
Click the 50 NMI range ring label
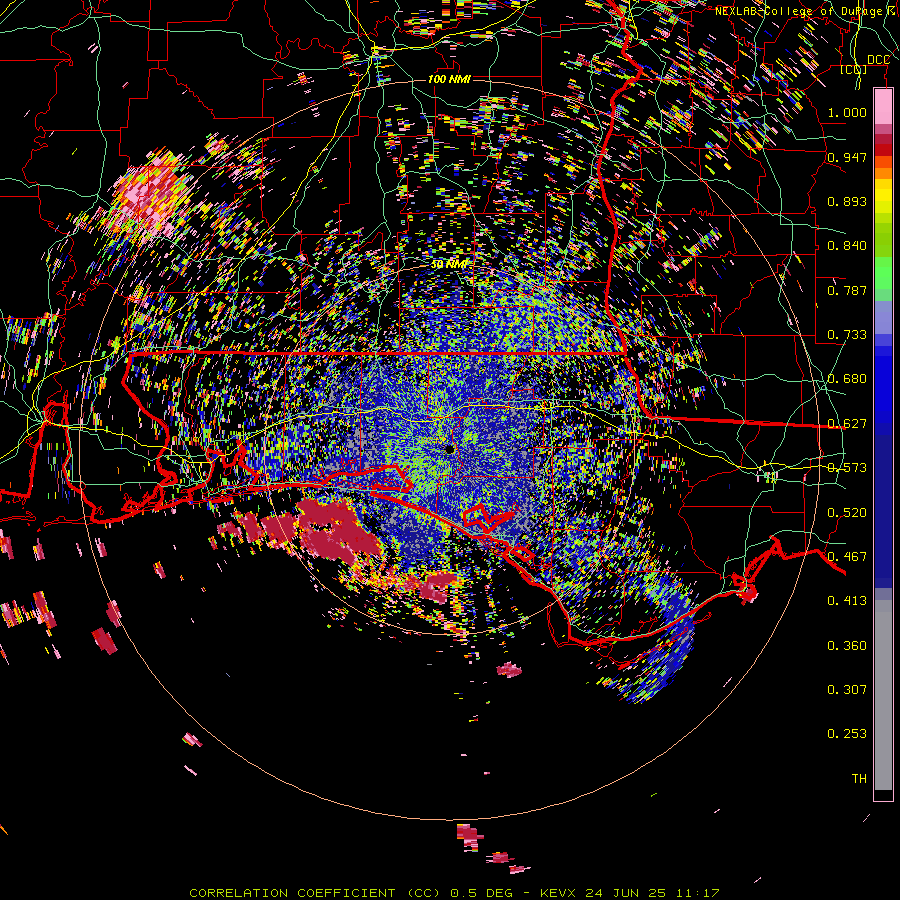click(x=449, y=264)
